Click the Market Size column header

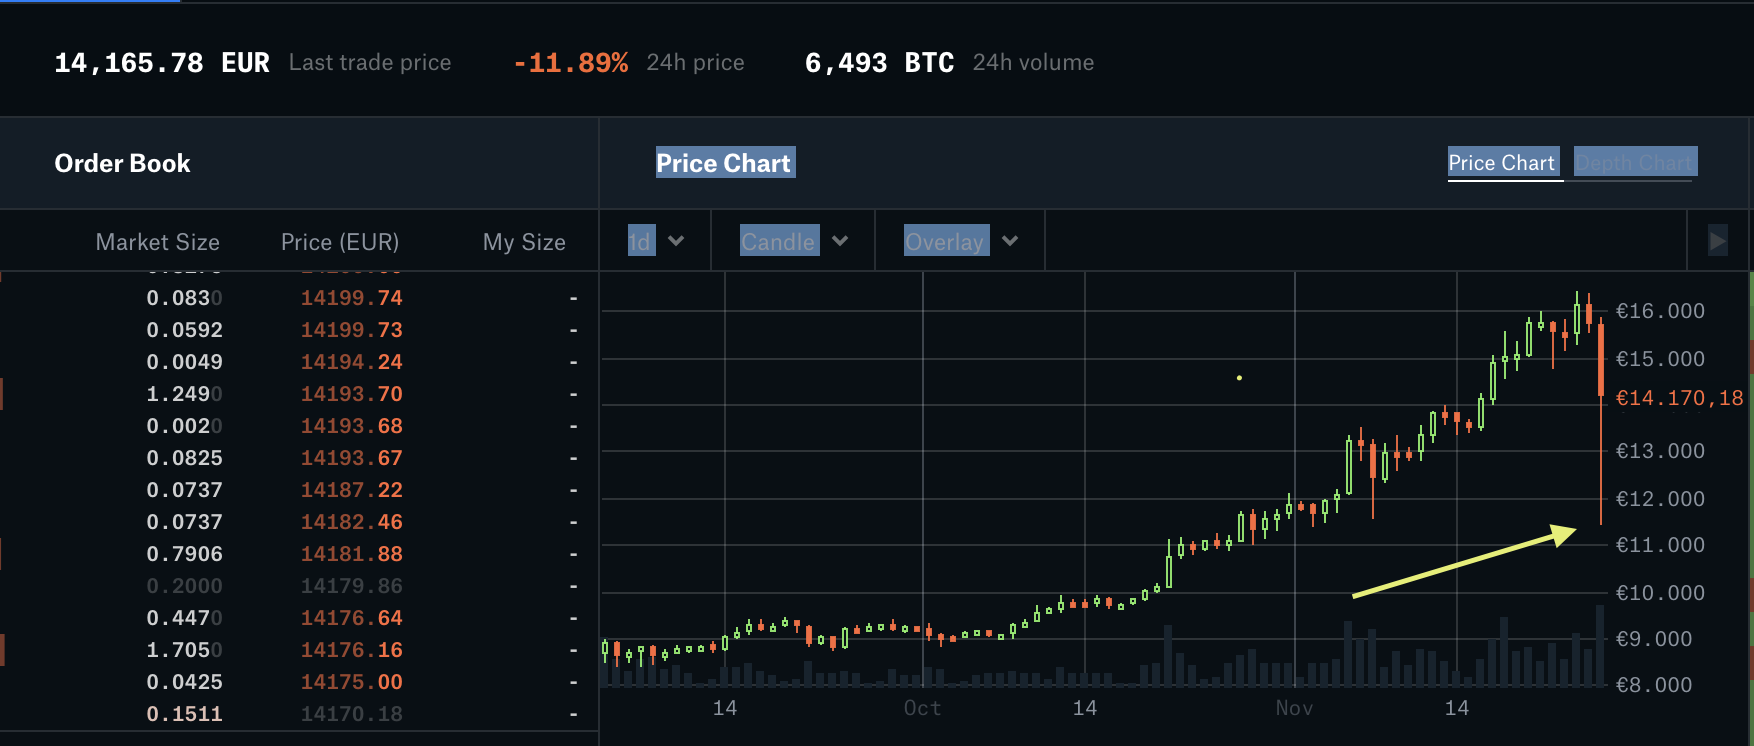coord(157,241)
